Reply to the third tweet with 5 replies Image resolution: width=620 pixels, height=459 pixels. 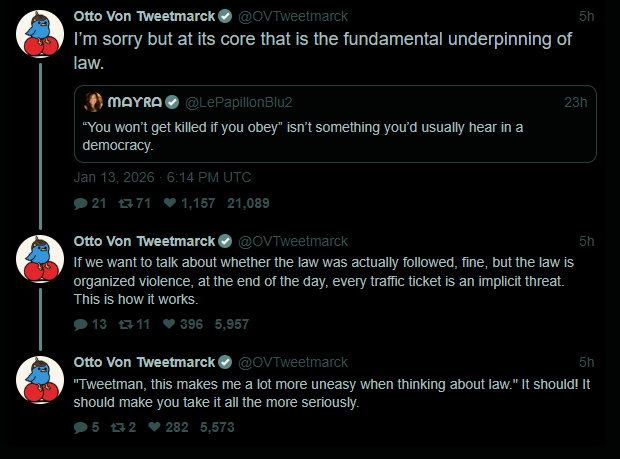[81, 427]
